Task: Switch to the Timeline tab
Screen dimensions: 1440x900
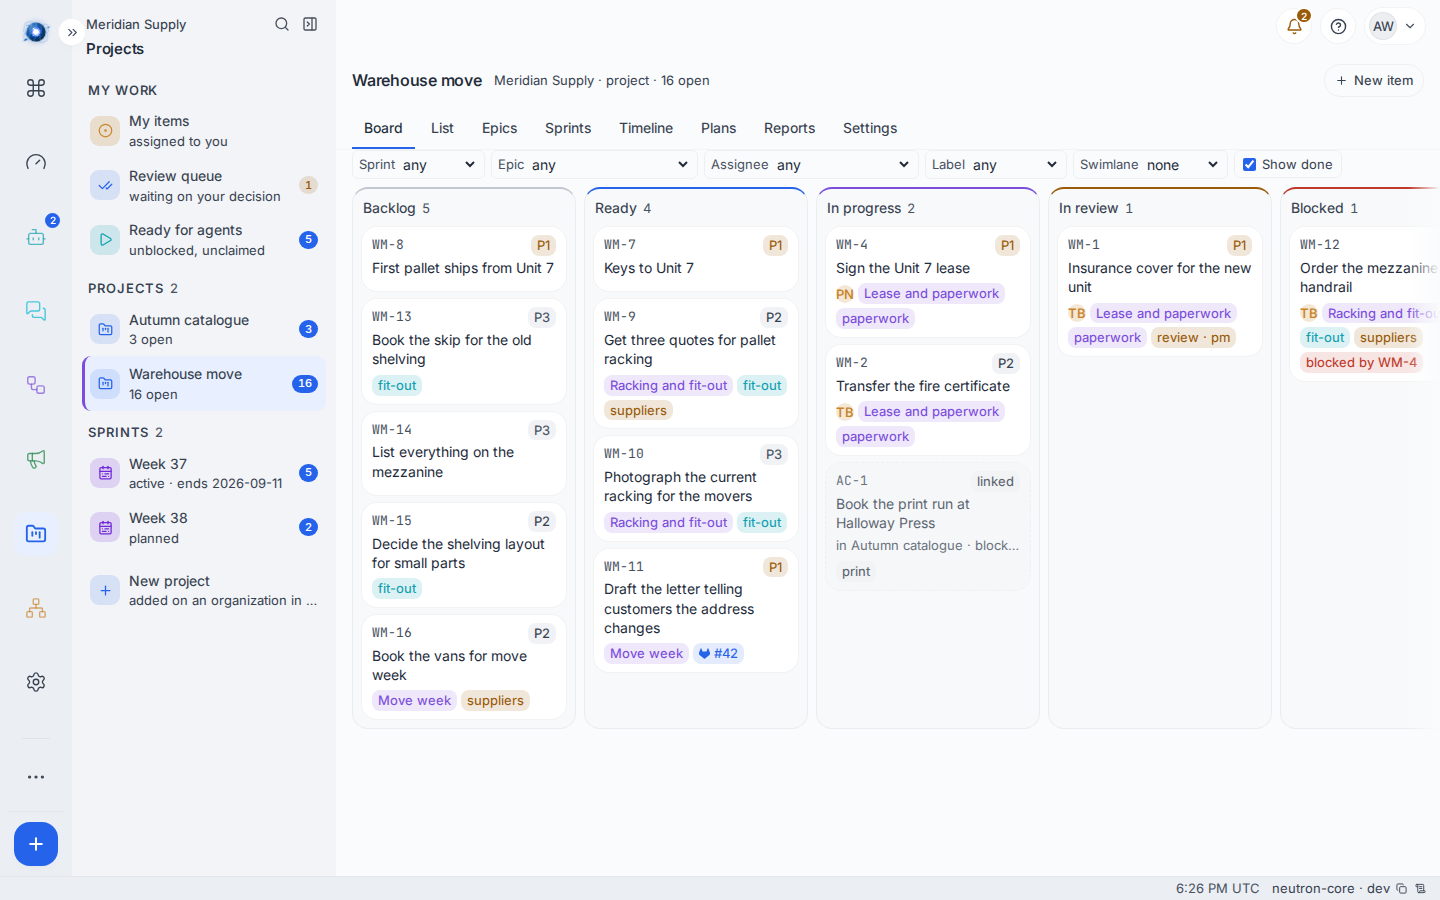Action: click(646, 128)
